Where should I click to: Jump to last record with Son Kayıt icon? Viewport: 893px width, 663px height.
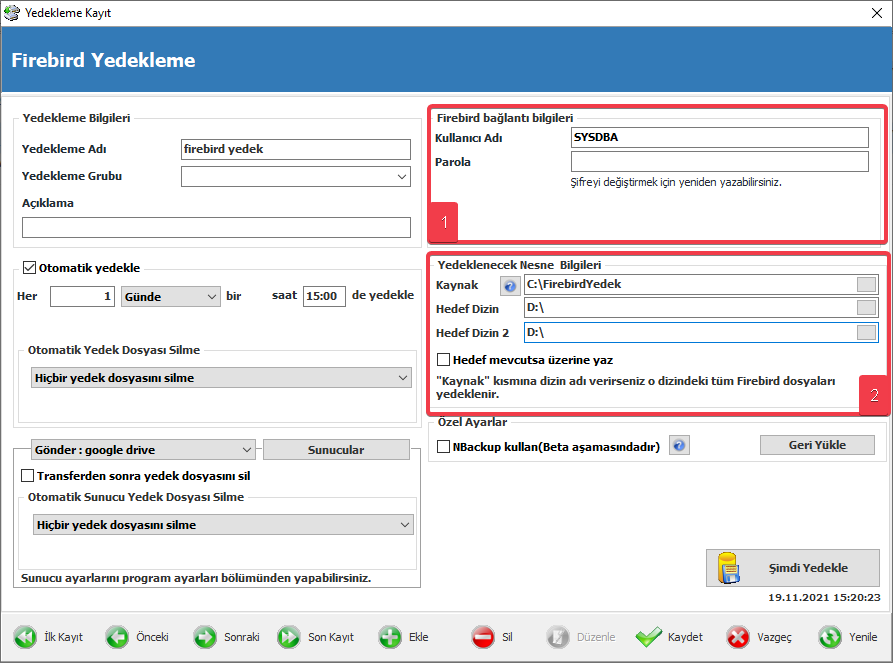(x=289, y=637)
